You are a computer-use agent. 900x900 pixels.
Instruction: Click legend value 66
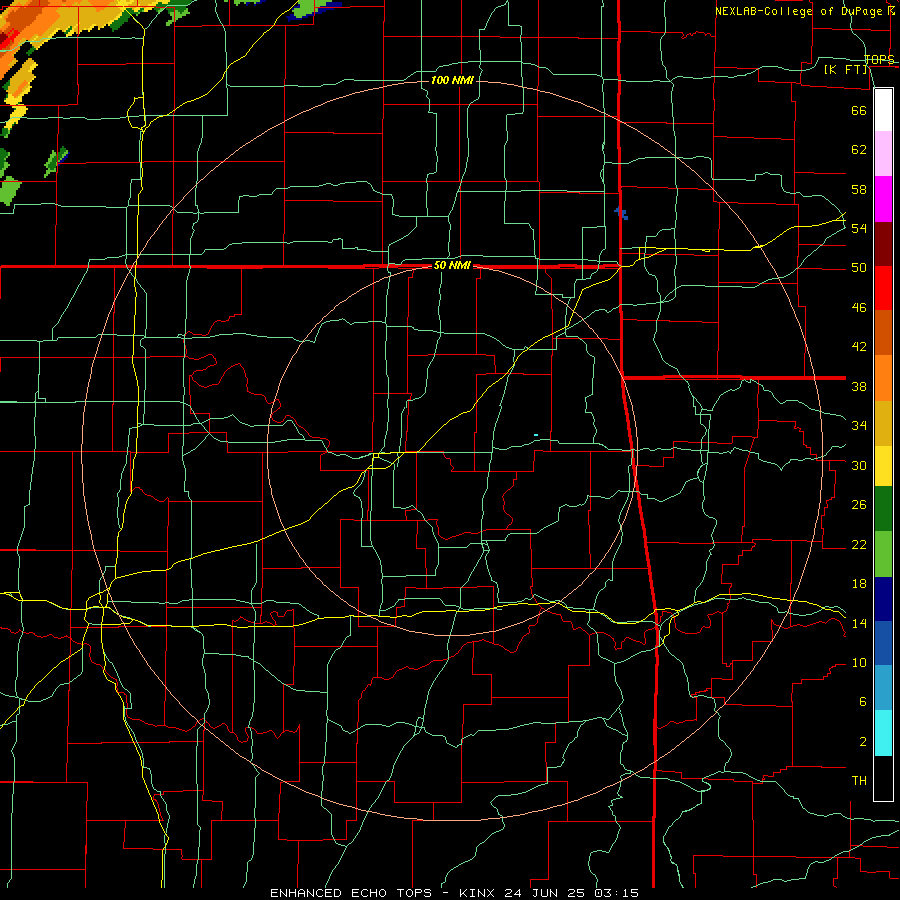tap(859, 111)
